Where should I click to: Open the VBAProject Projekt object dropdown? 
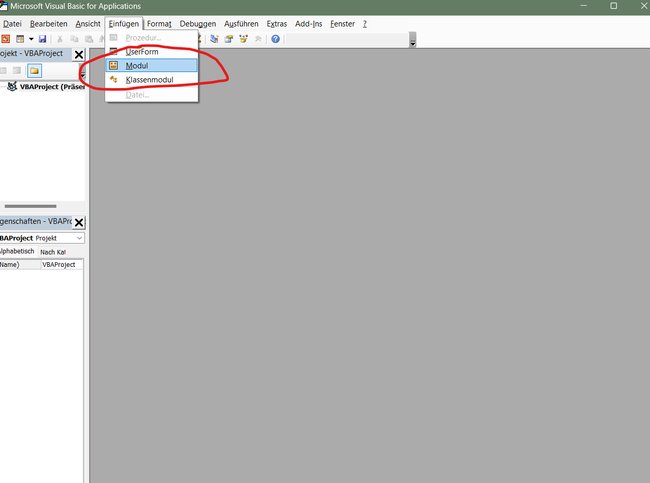tap(79, 238)
